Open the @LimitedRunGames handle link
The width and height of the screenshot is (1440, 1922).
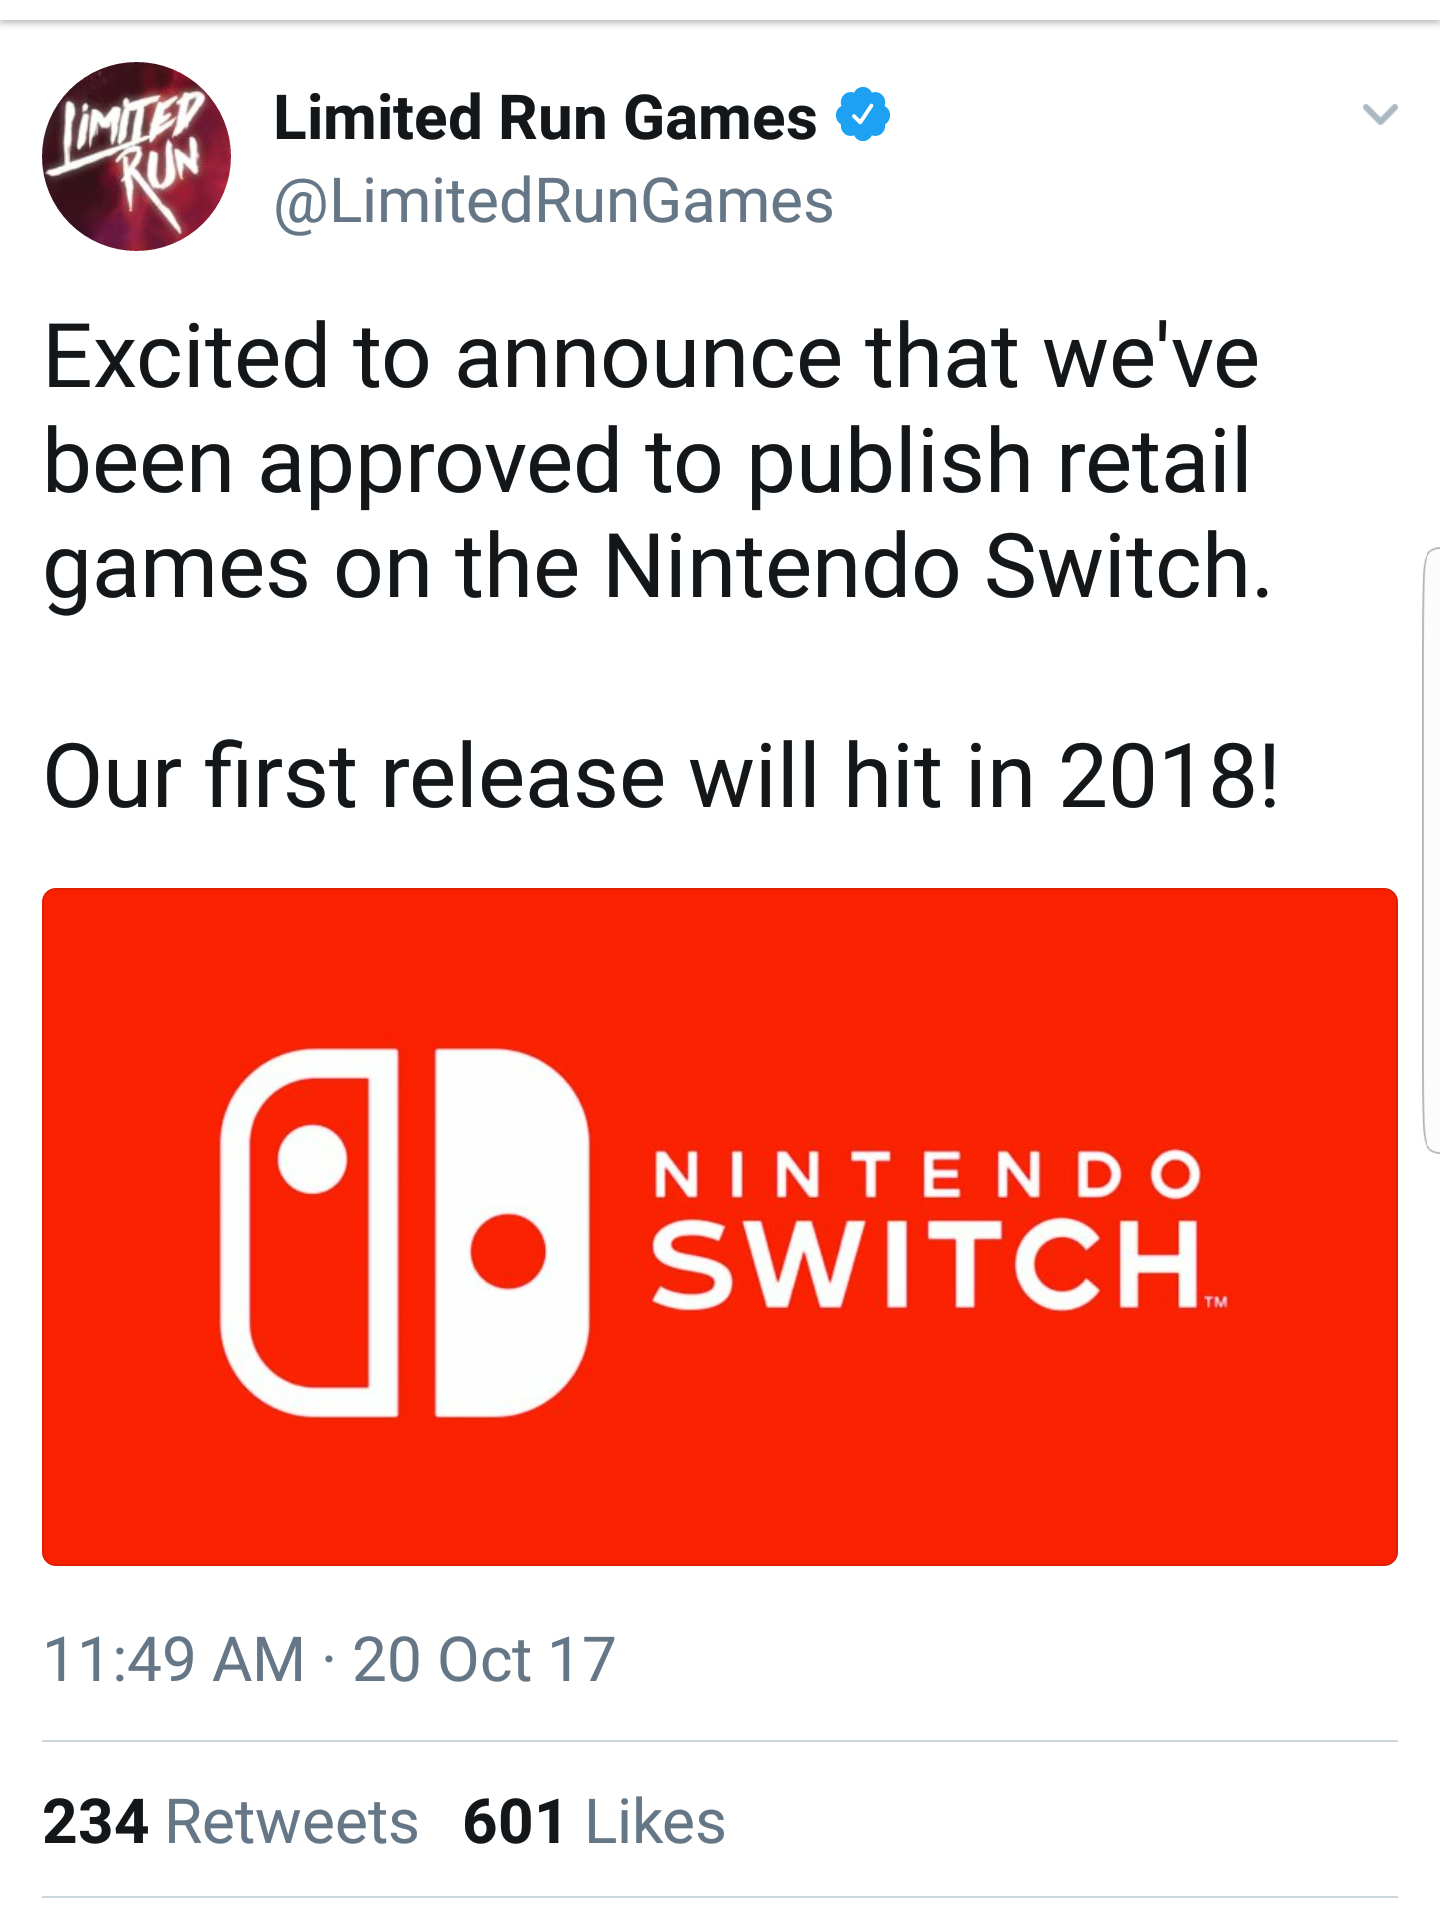pos(553,201)
